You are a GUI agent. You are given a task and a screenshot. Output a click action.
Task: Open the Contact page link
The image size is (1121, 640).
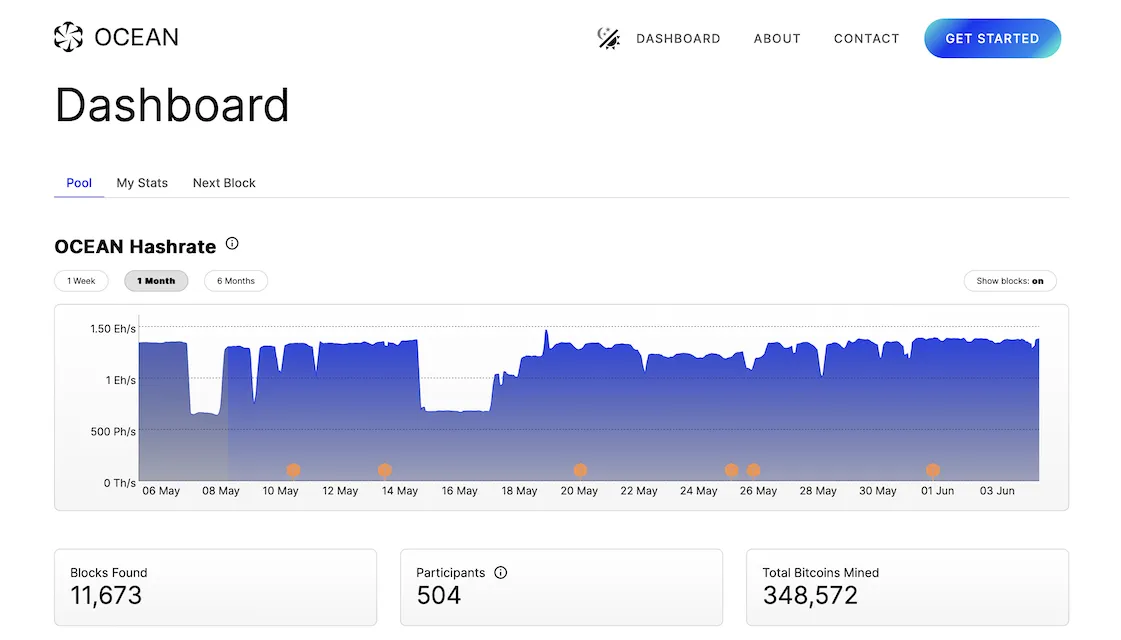coord(866,39)
